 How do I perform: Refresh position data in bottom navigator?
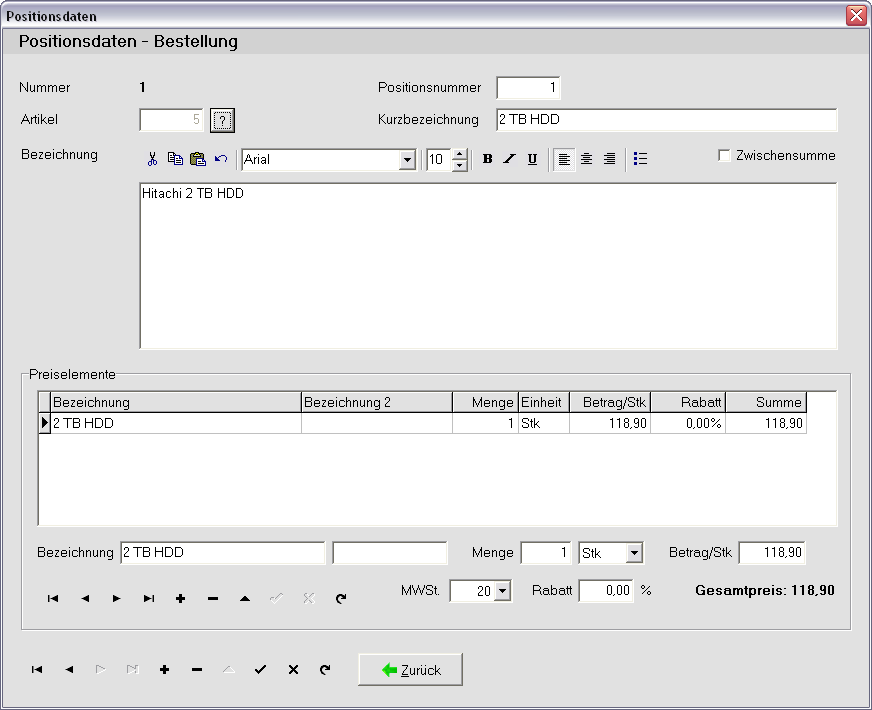325,669
